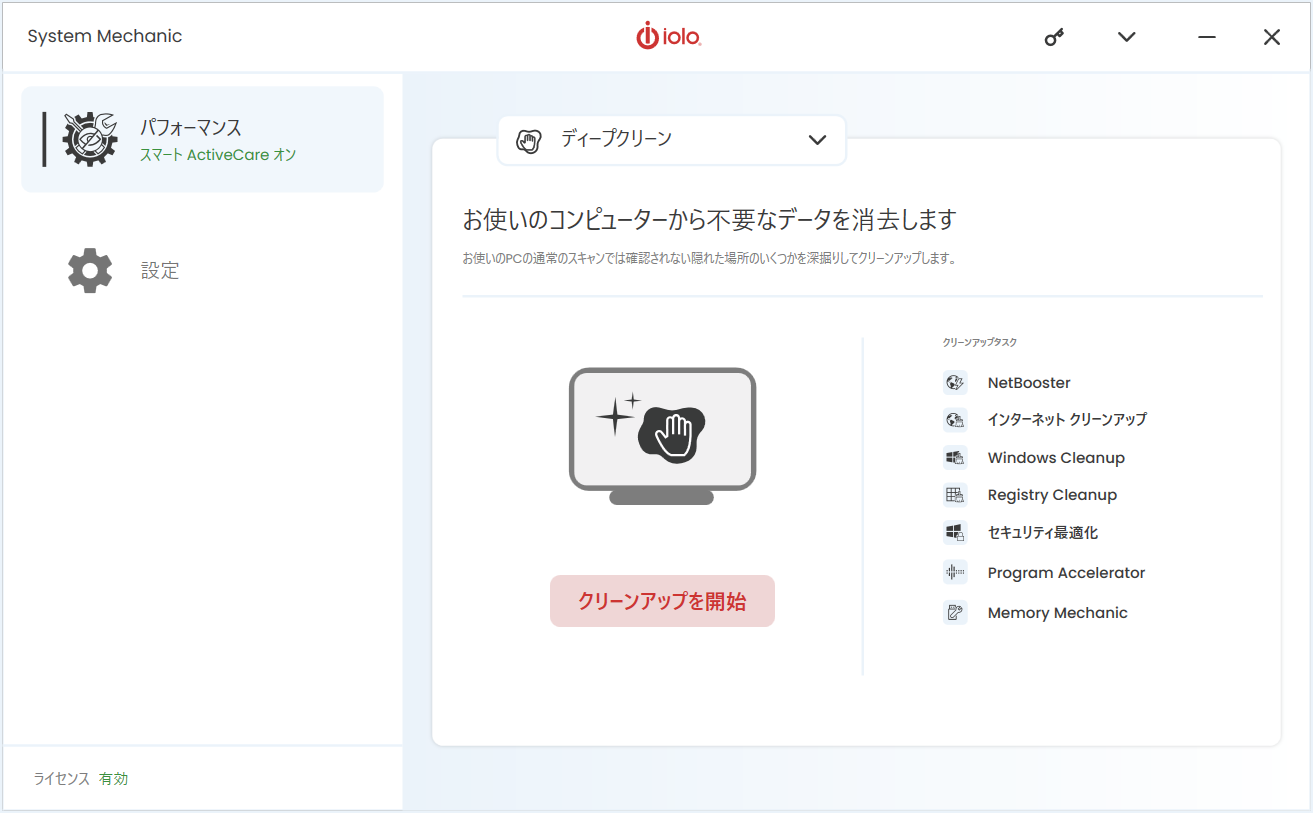Click the パフォーマンス gear-and-wrench icon
Image resolution: width=1313 pixels, height=813 pixels.
point(89,138)
